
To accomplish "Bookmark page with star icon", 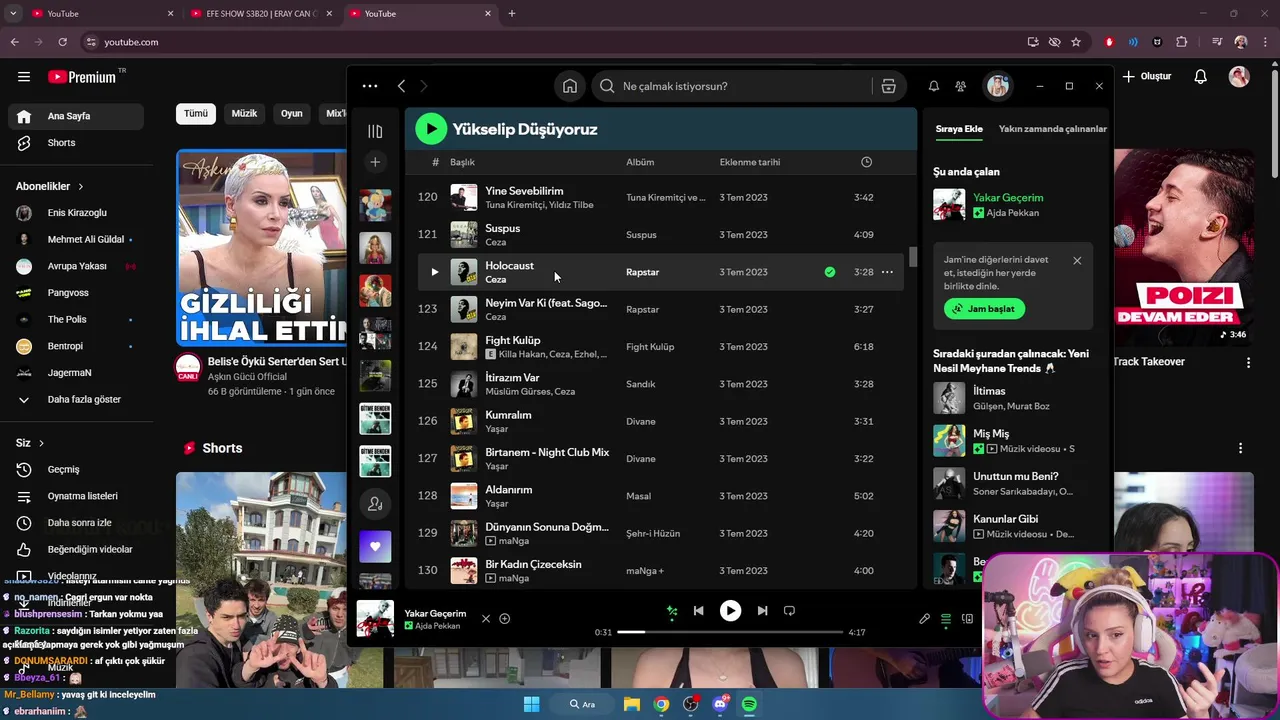I will pos(1076,42).
